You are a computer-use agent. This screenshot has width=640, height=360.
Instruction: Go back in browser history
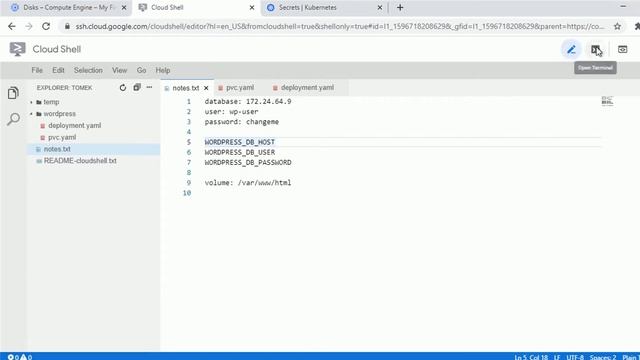tap(11, 27)
